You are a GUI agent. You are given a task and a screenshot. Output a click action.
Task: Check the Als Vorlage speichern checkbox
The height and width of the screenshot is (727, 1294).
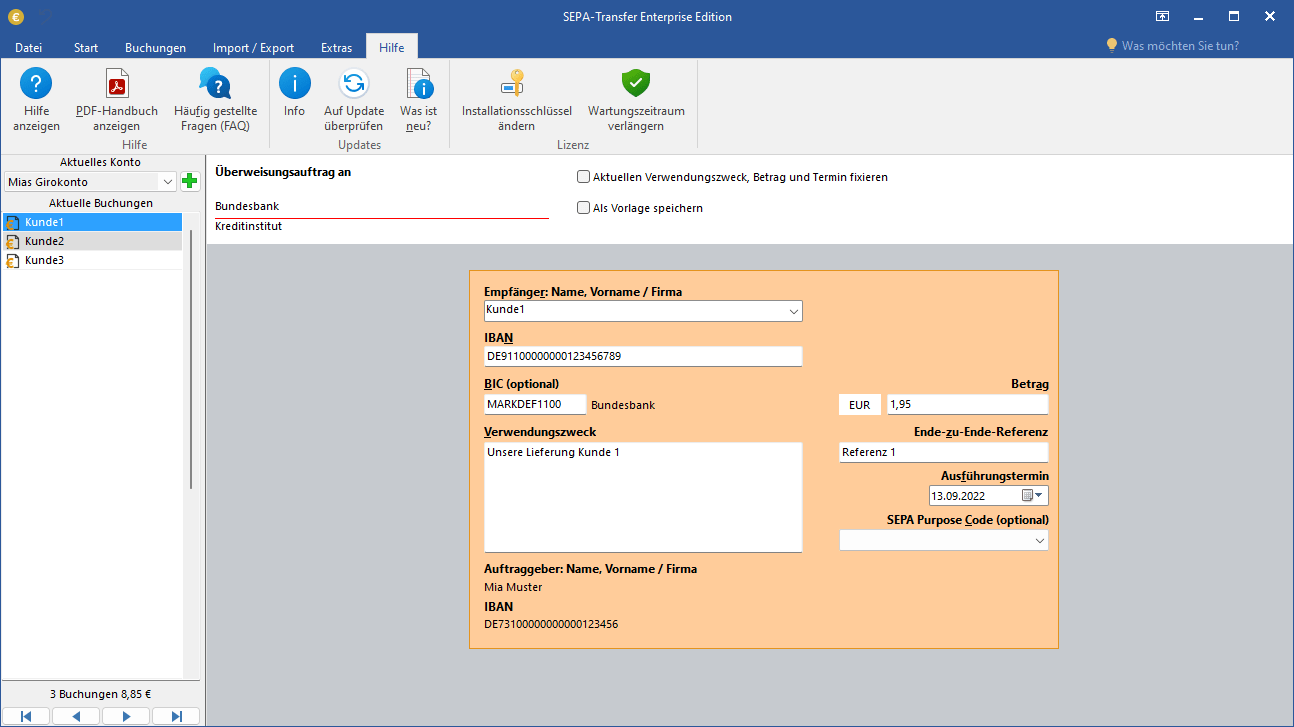[x=583, y=208]
